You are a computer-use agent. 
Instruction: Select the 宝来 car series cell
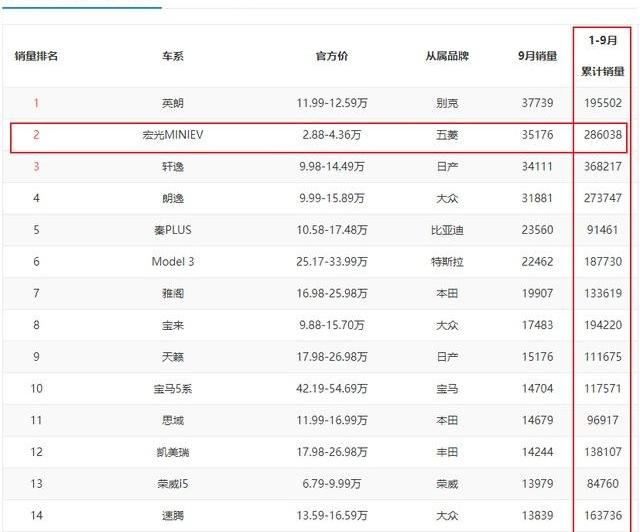pyautogui.click(x=173, y=325)
